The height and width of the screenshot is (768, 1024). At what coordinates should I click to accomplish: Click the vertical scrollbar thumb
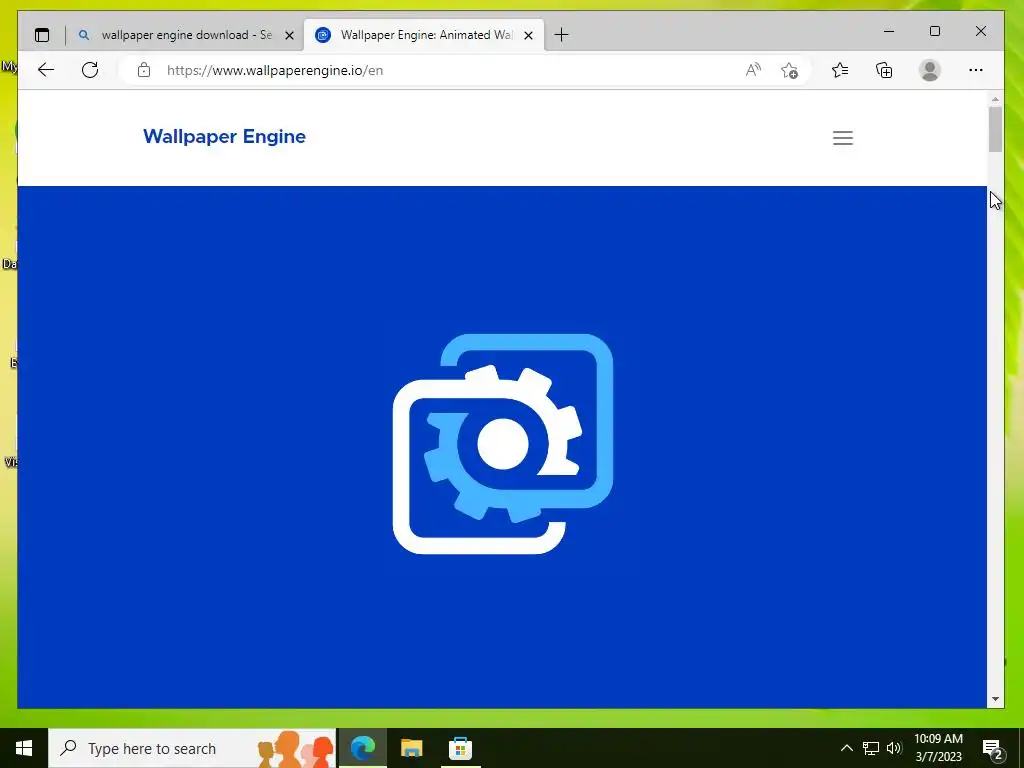coord(995,129)
